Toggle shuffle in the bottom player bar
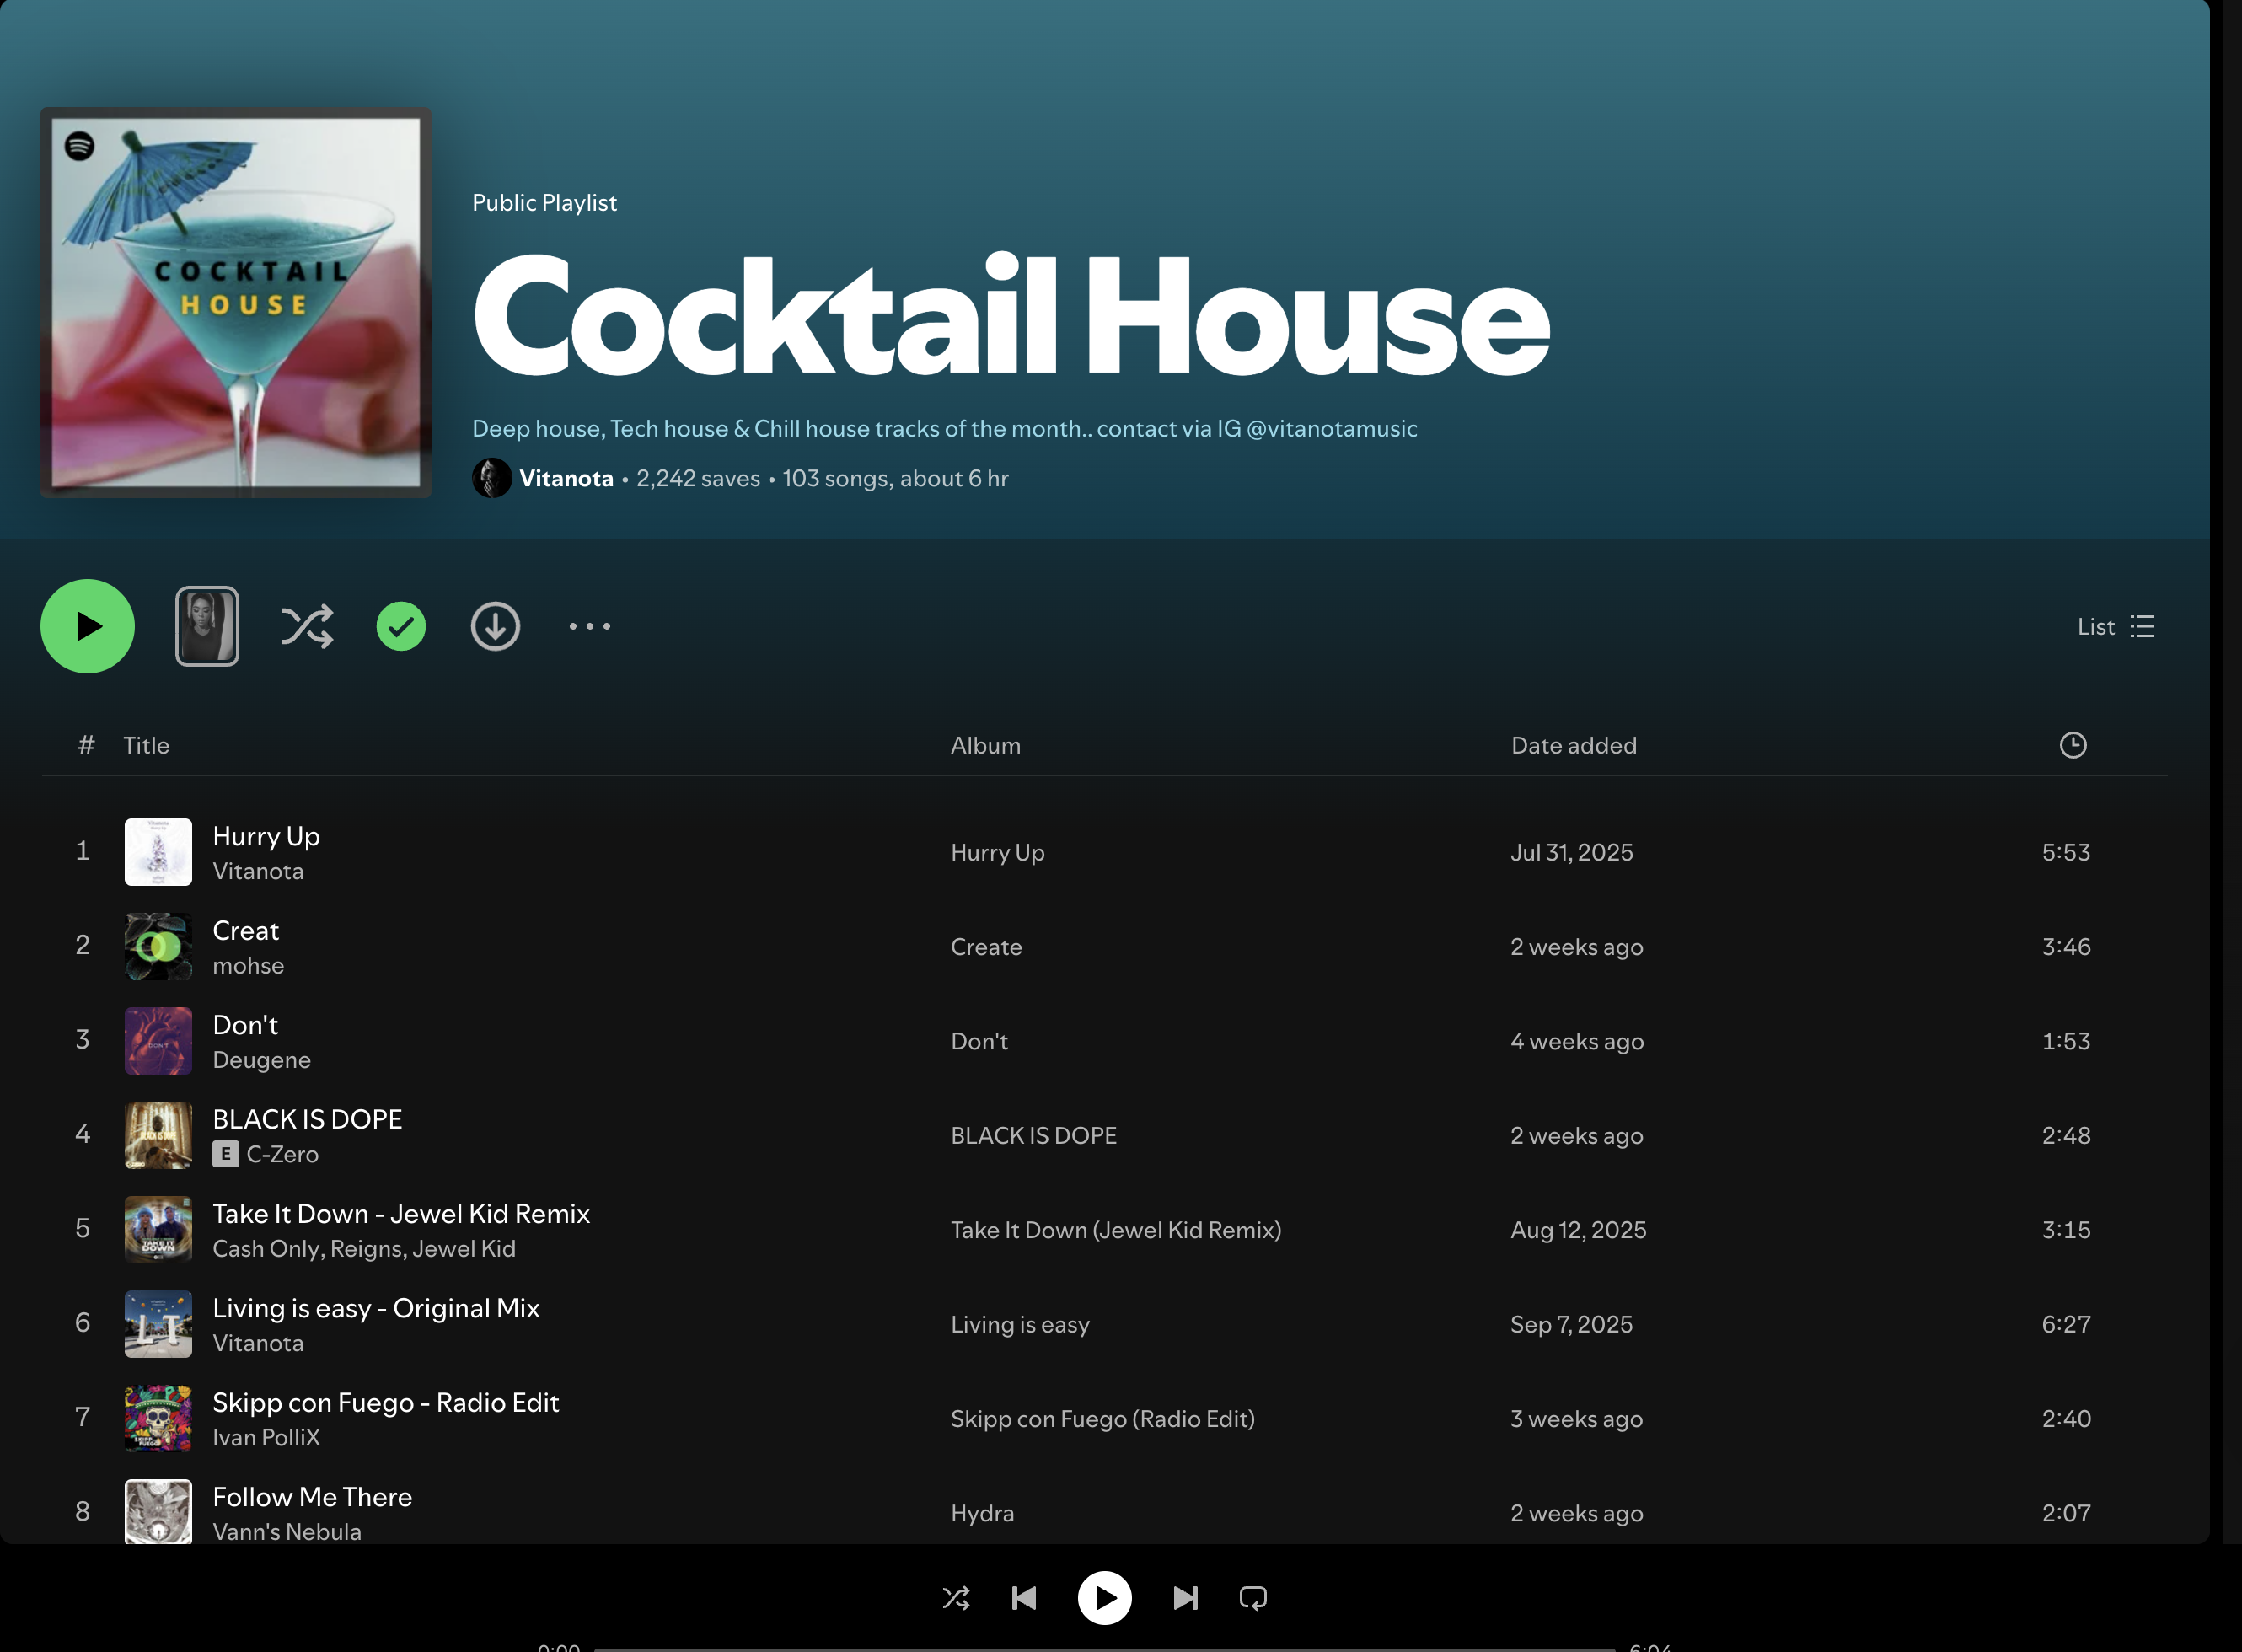Viewport: 2242px width, 1652px height. [956, 1598]
